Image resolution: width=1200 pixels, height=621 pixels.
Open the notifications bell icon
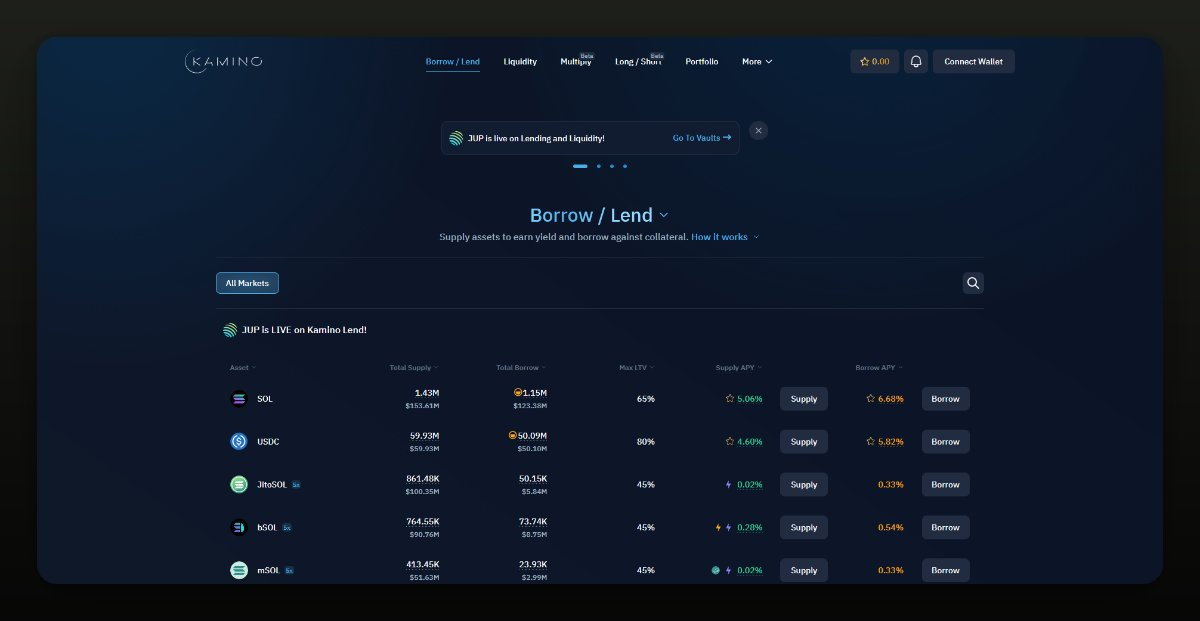pos(916,62)
